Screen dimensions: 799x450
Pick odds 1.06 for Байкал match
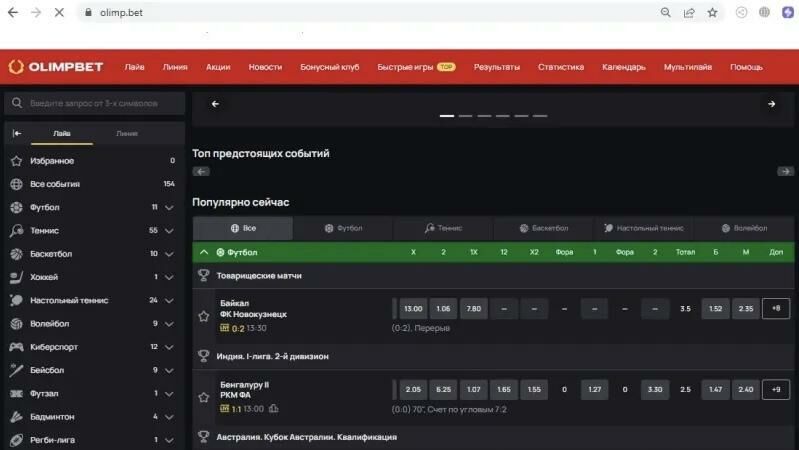pos(443,308)
